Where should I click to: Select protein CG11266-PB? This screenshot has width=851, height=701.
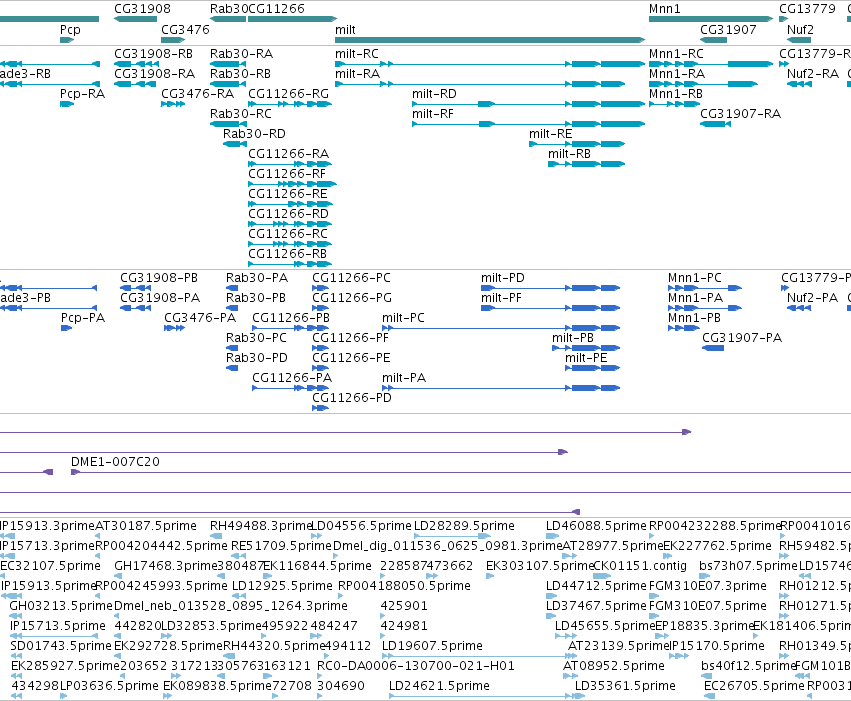291,318
